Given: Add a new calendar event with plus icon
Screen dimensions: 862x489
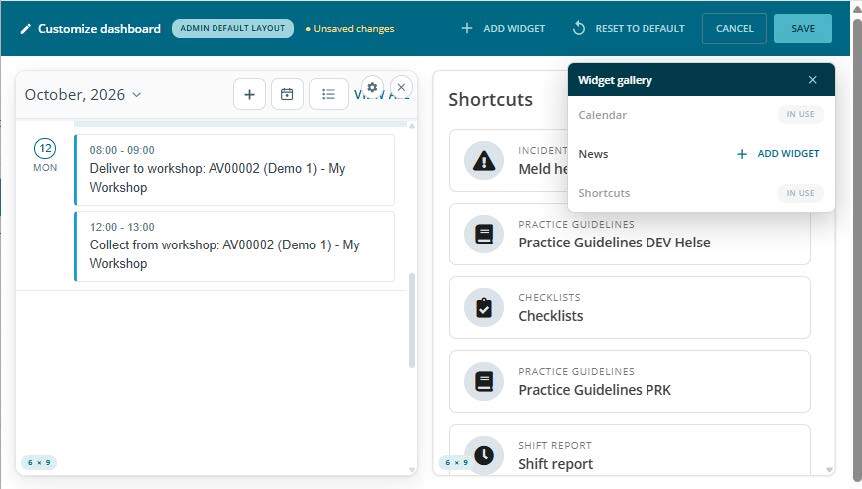Looking at the screenshot, I should pyautogui.click(x=250, y=95).
